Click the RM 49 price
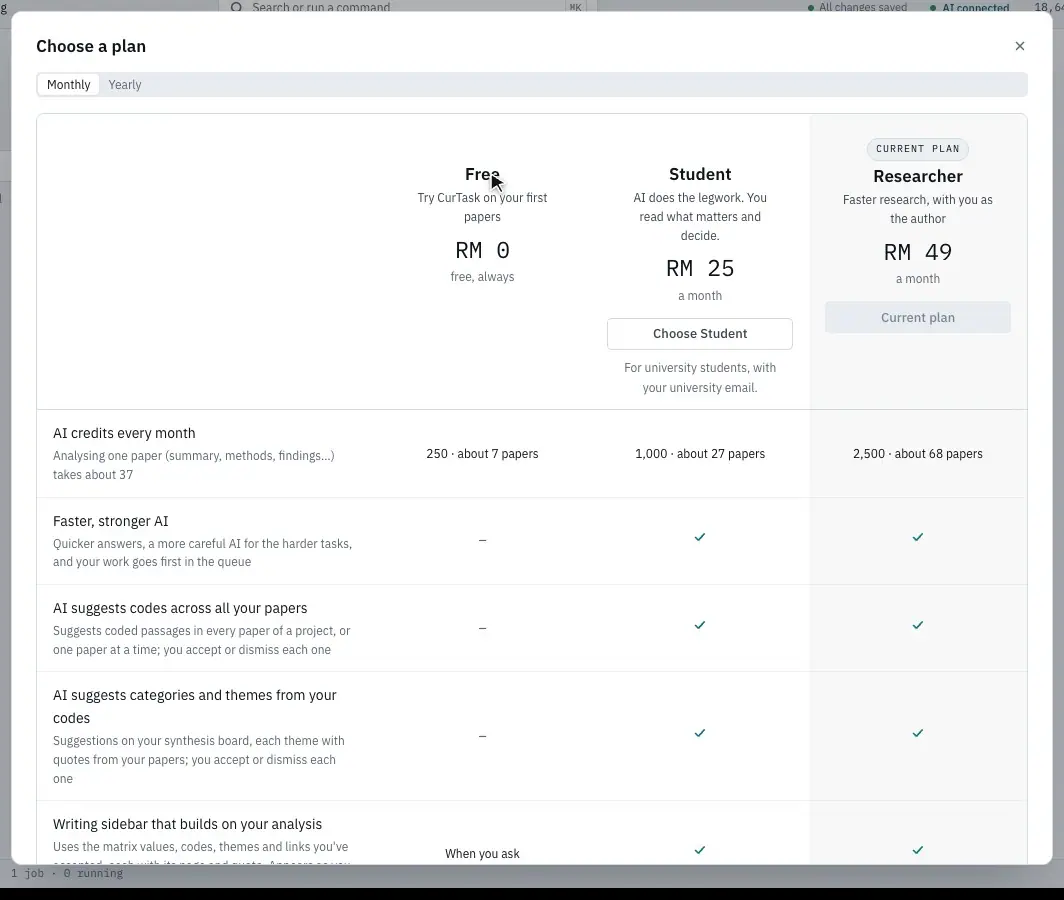This screenshot has width=1064, height=900. click(917, 252)
